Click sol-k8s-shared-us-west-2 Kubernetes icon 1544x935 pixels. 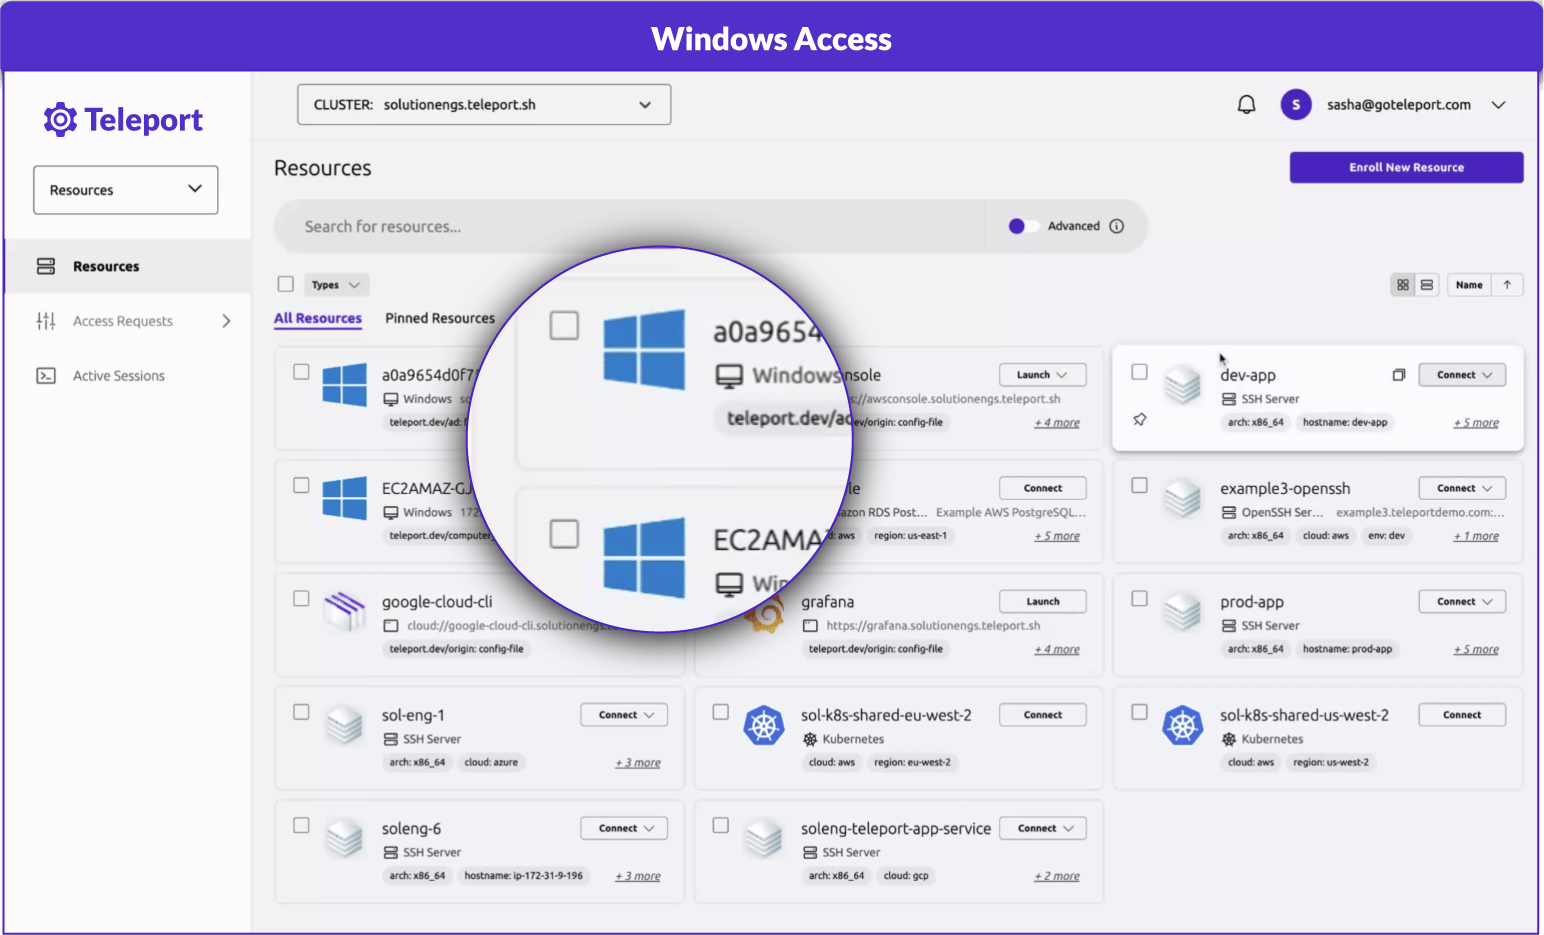1183,725
